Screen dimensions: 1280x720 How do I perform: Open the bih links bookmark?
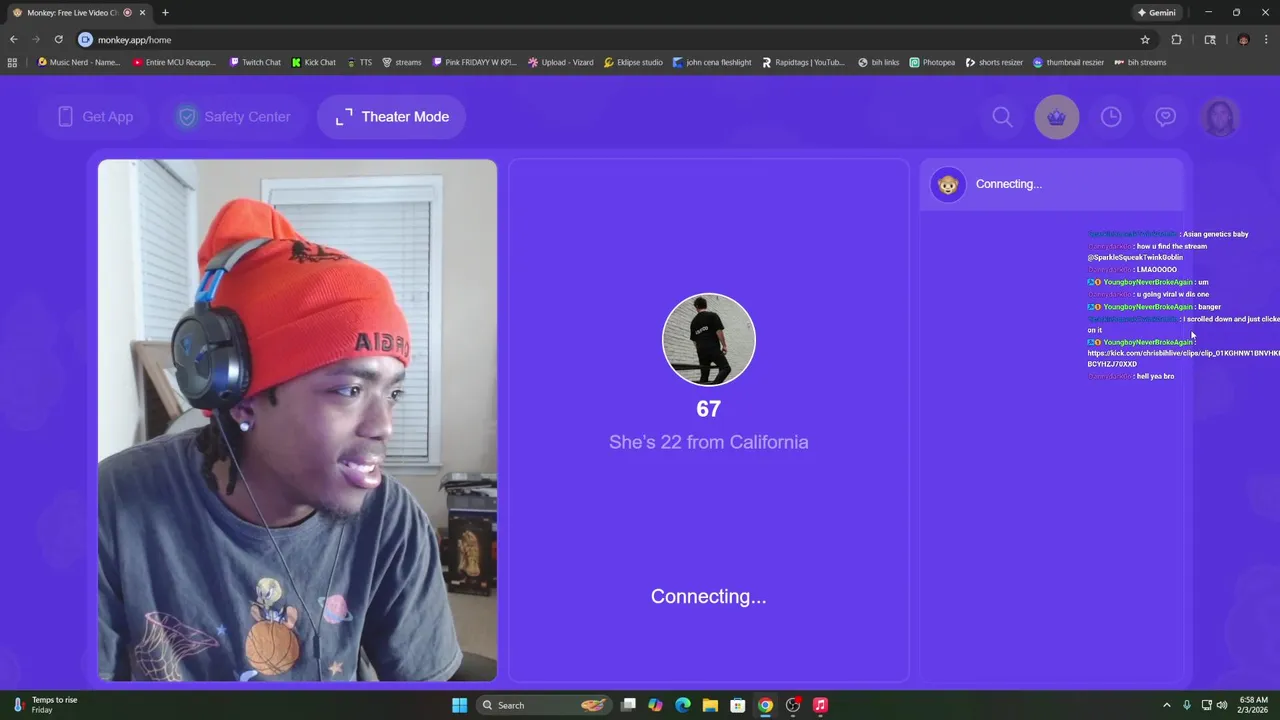878,62
